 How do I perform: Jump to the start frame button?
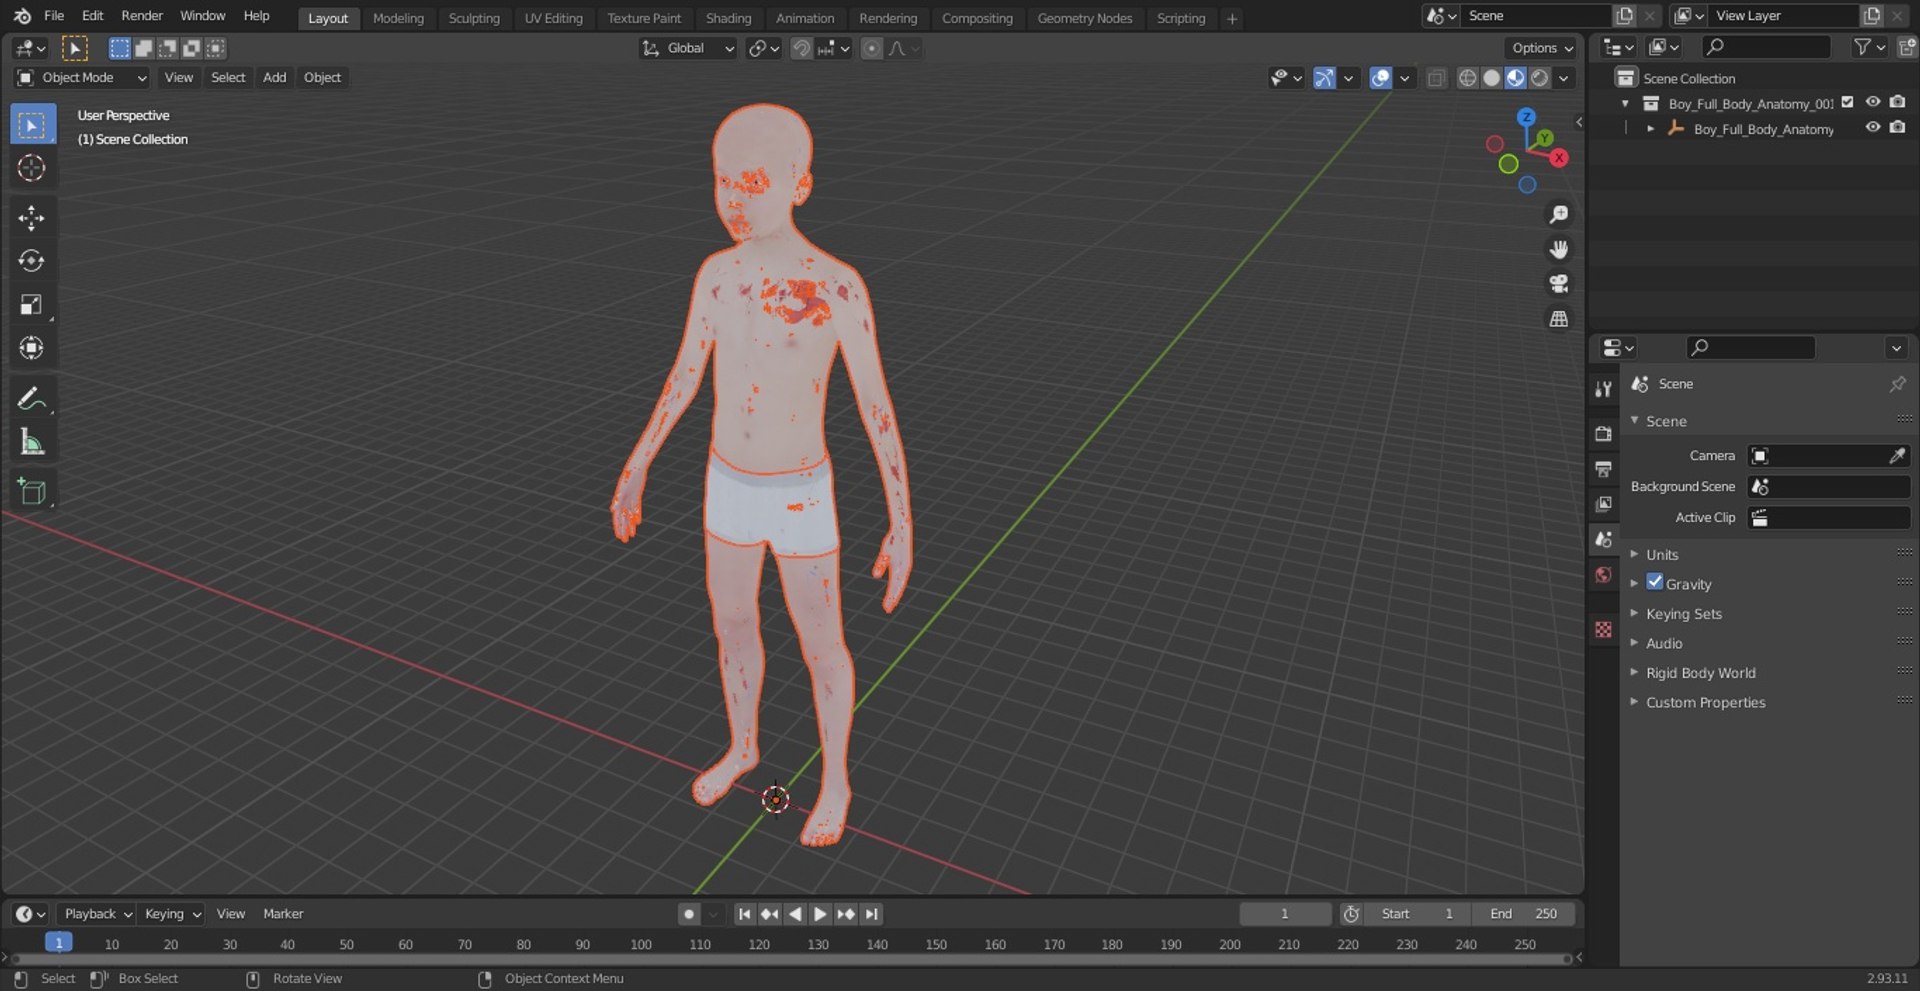744,914
